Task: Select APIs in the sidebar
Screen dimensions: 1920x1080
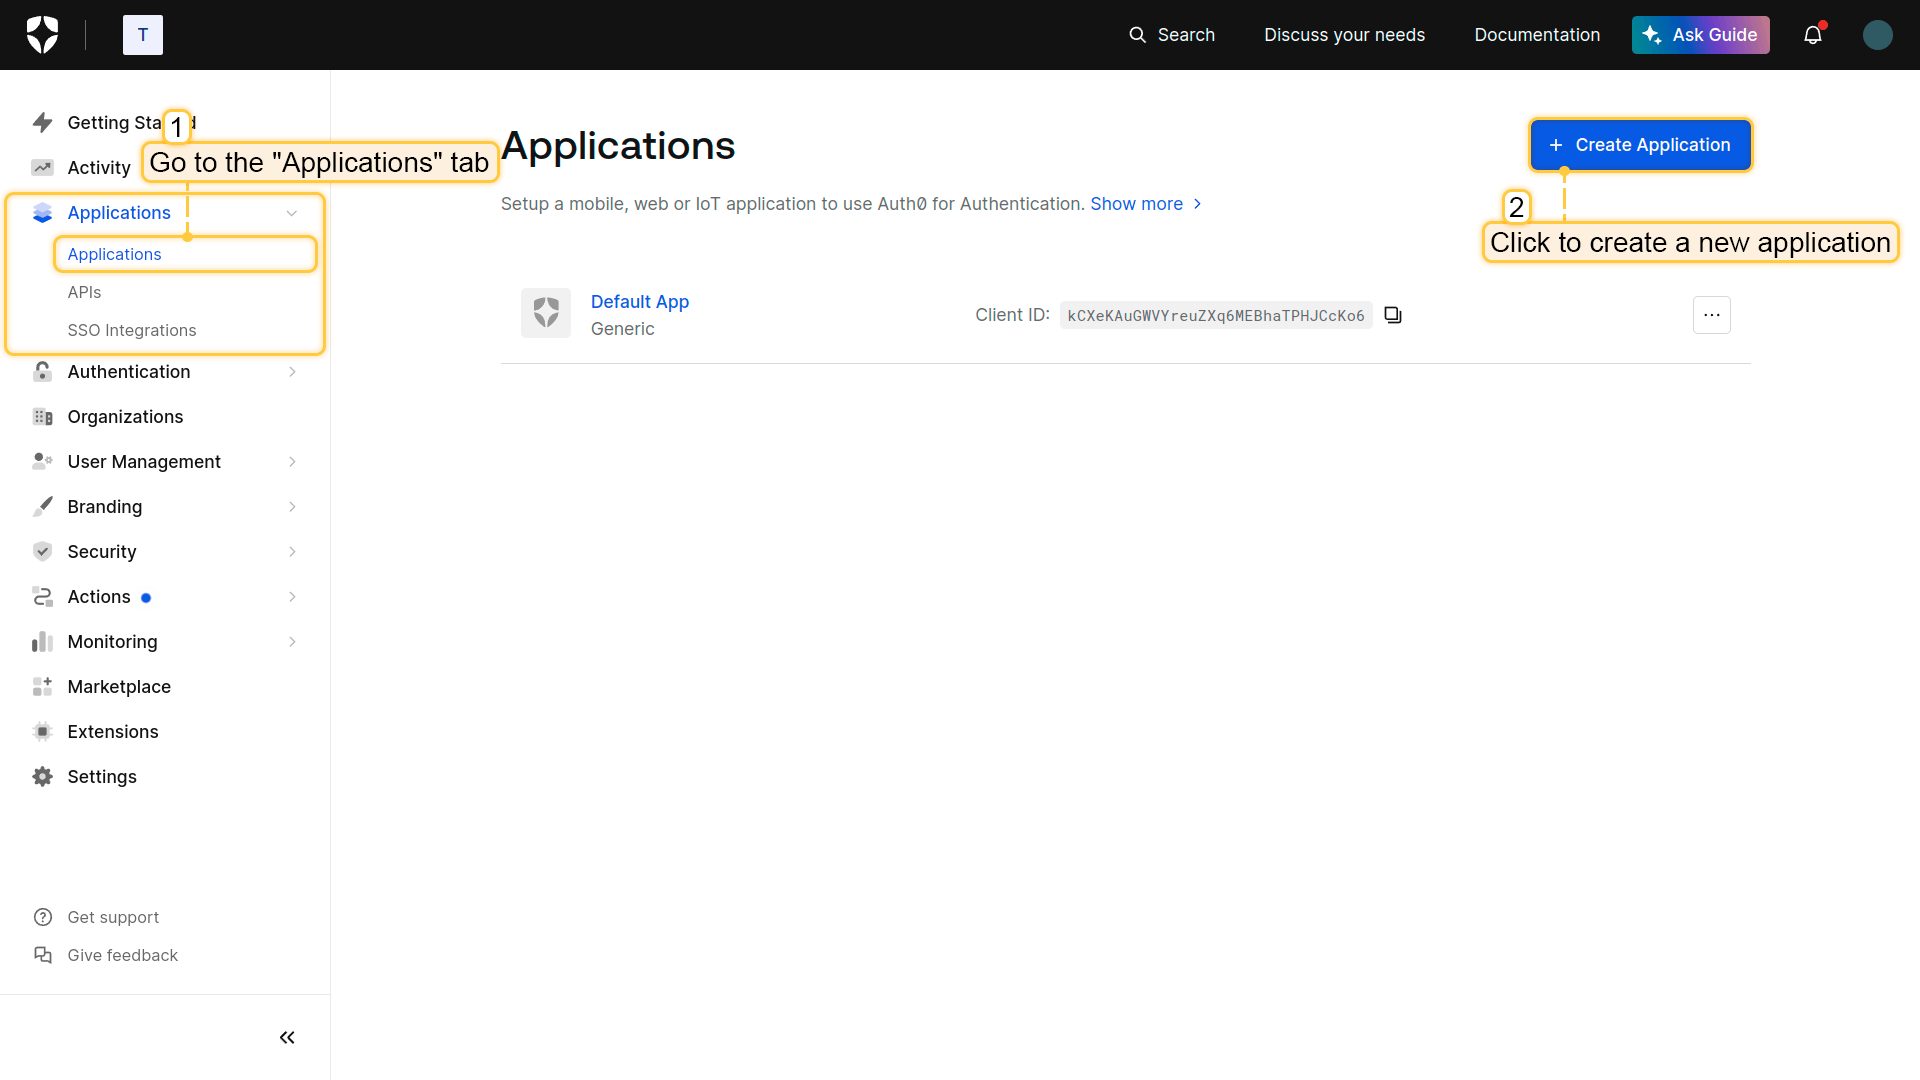Action: click(84, 292)
